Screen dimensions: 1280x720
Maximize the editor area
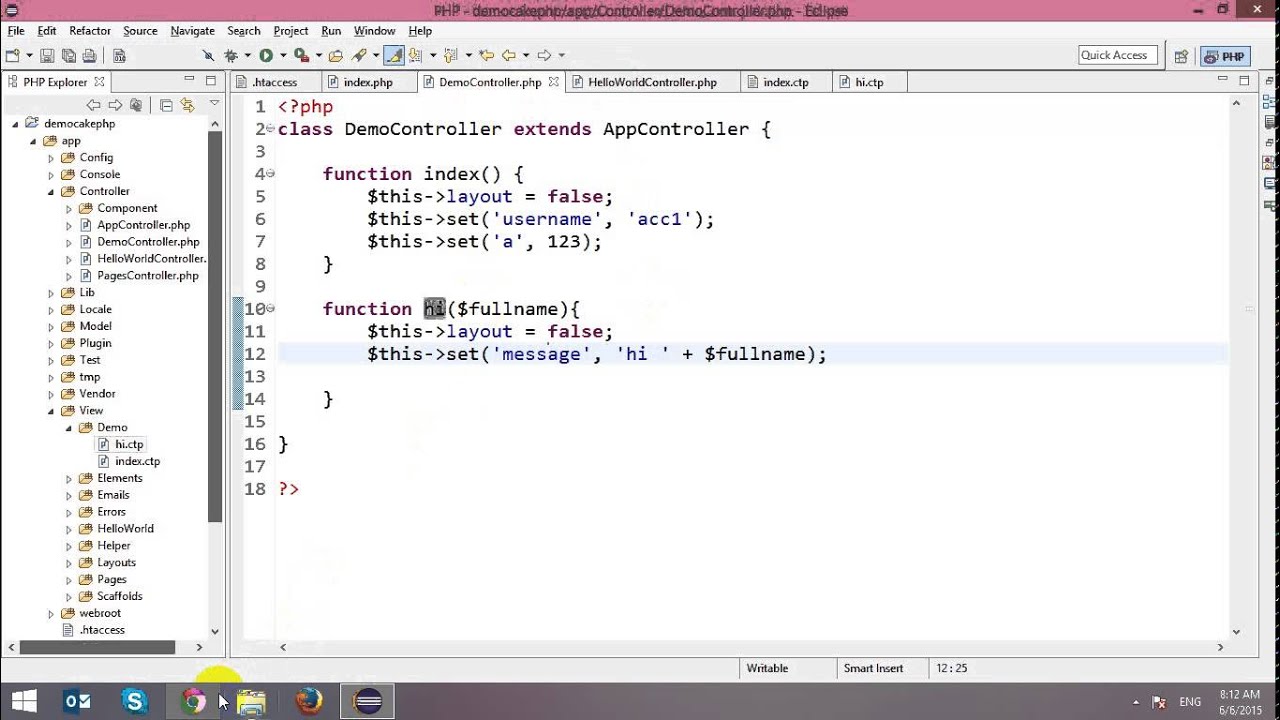point(1244,81)
